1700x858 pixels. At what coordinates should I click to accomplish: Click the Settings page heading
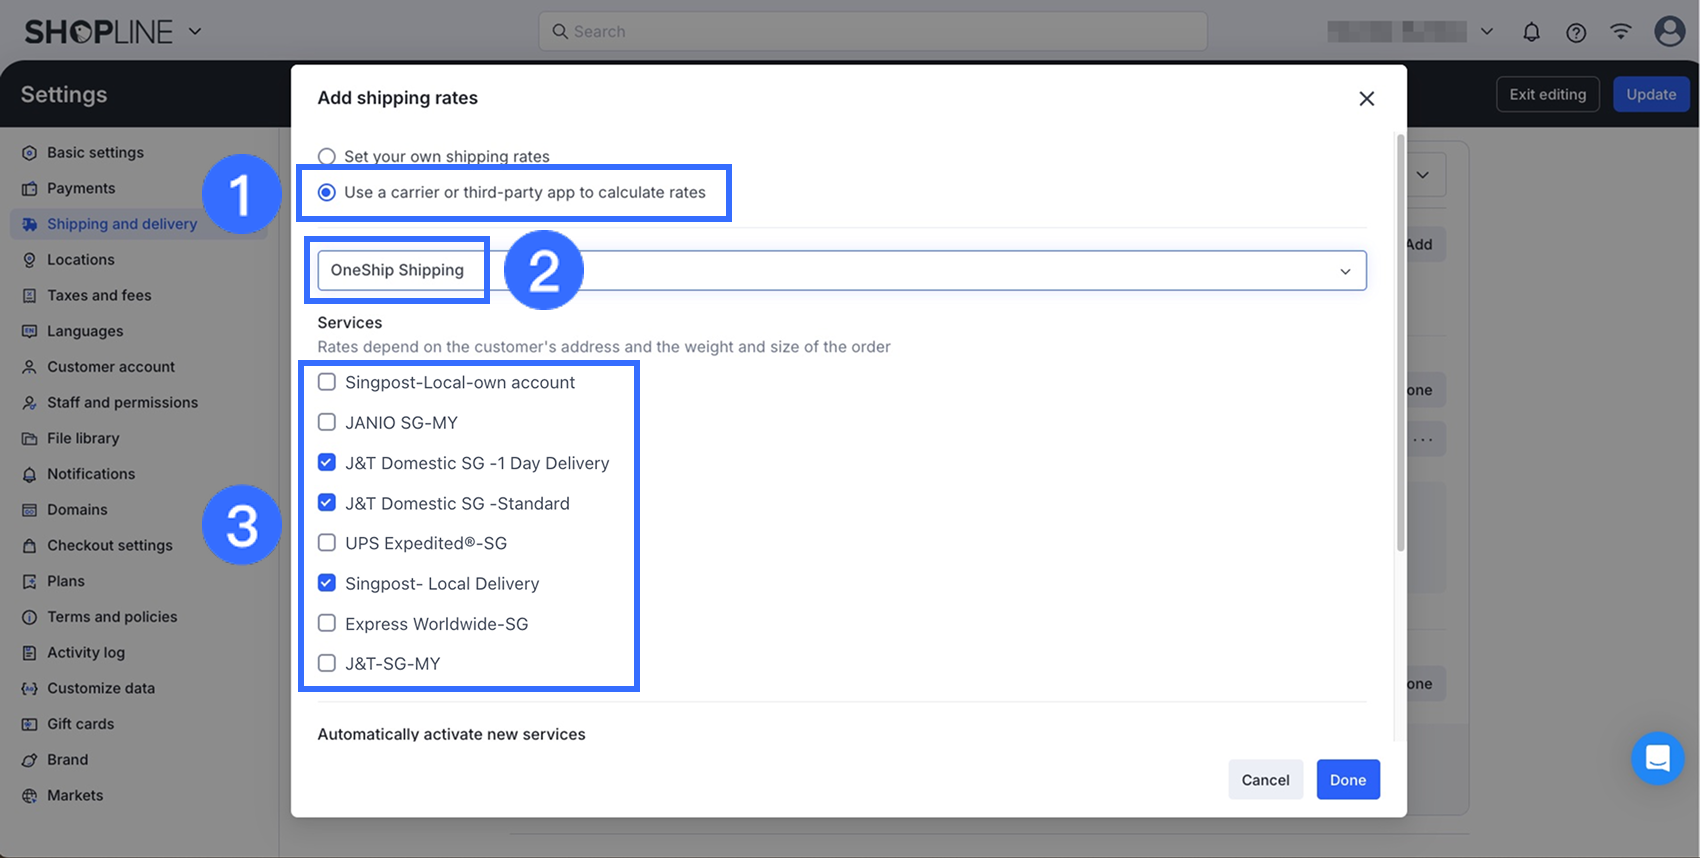[64, 94]
